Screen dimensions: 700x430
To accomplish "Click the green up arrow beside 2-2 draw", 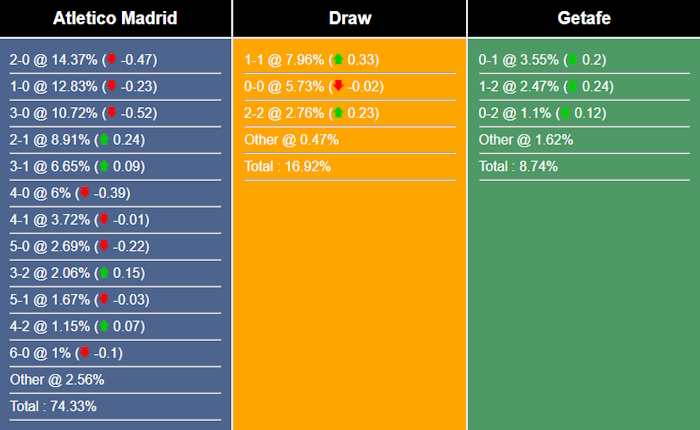I will click(x=339, y=113).
